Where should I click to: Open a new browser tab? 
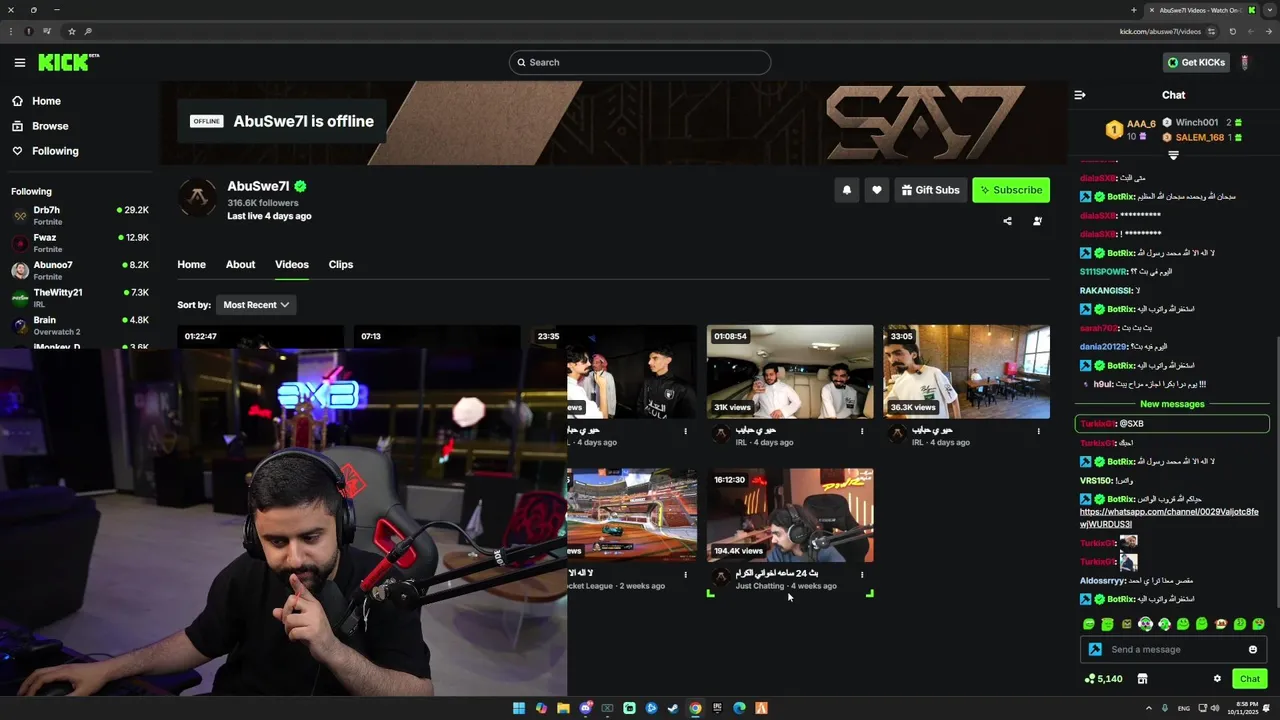[x=1133, y=10]
